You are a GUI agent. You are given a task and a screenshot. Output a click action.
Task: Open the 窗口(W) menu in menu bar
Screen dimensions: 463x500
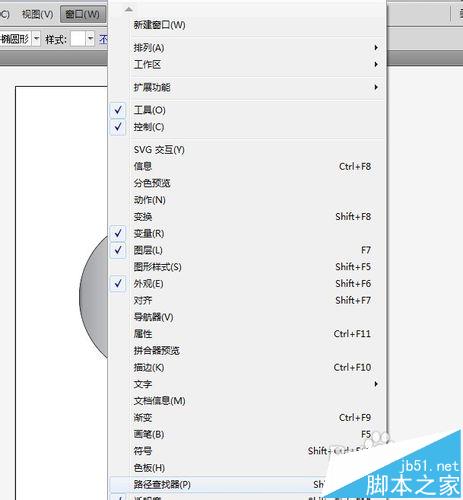pos(83,14)
